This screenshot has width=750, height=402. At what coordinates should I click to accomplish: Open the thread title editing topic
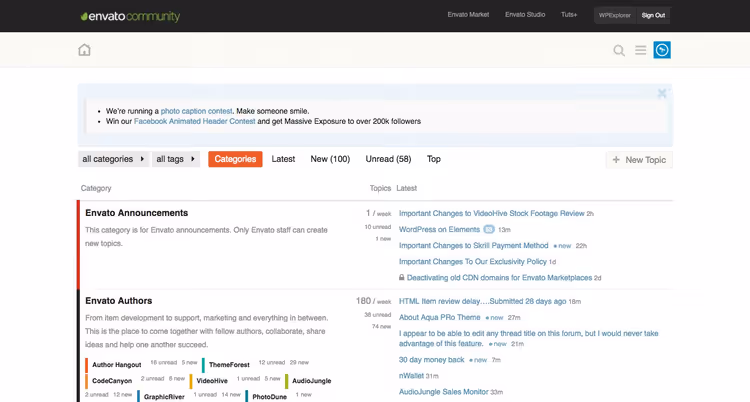[x=529, y=338]
